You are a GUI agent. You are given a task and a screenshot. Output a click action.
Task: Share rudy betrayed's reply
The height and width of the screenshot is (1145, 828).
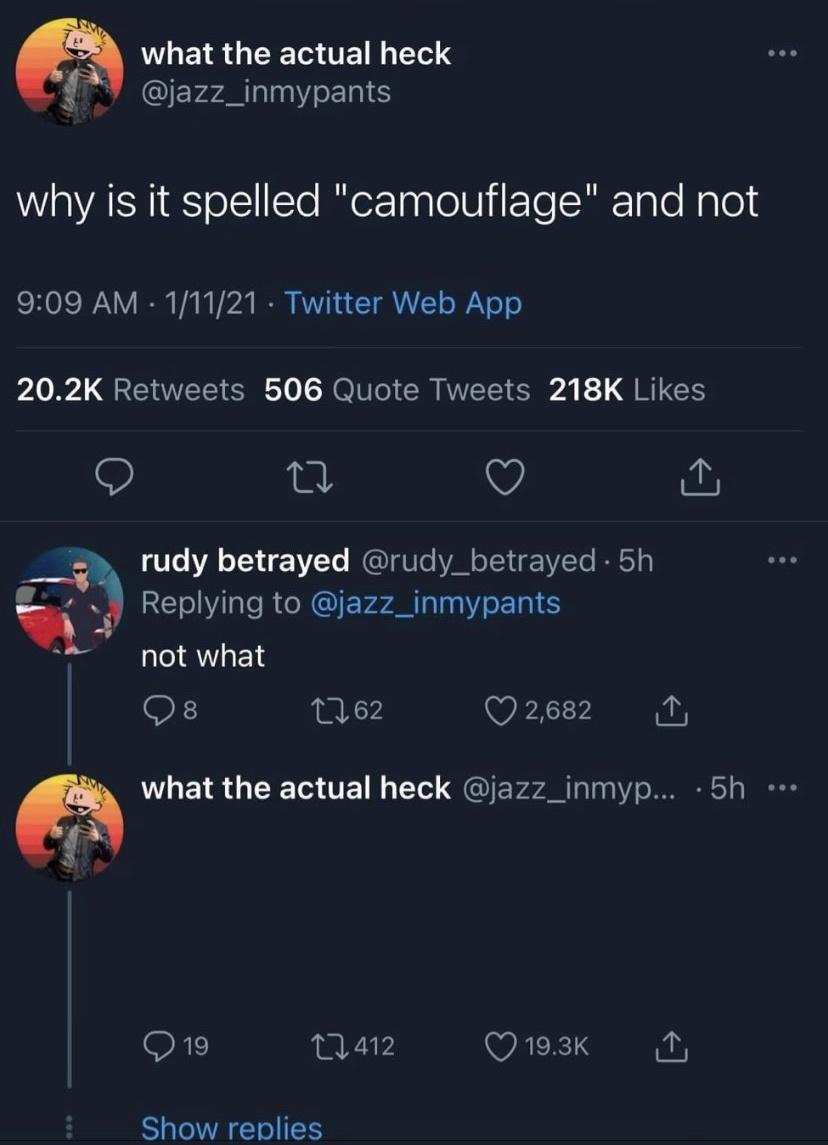(x=668, y=711)
